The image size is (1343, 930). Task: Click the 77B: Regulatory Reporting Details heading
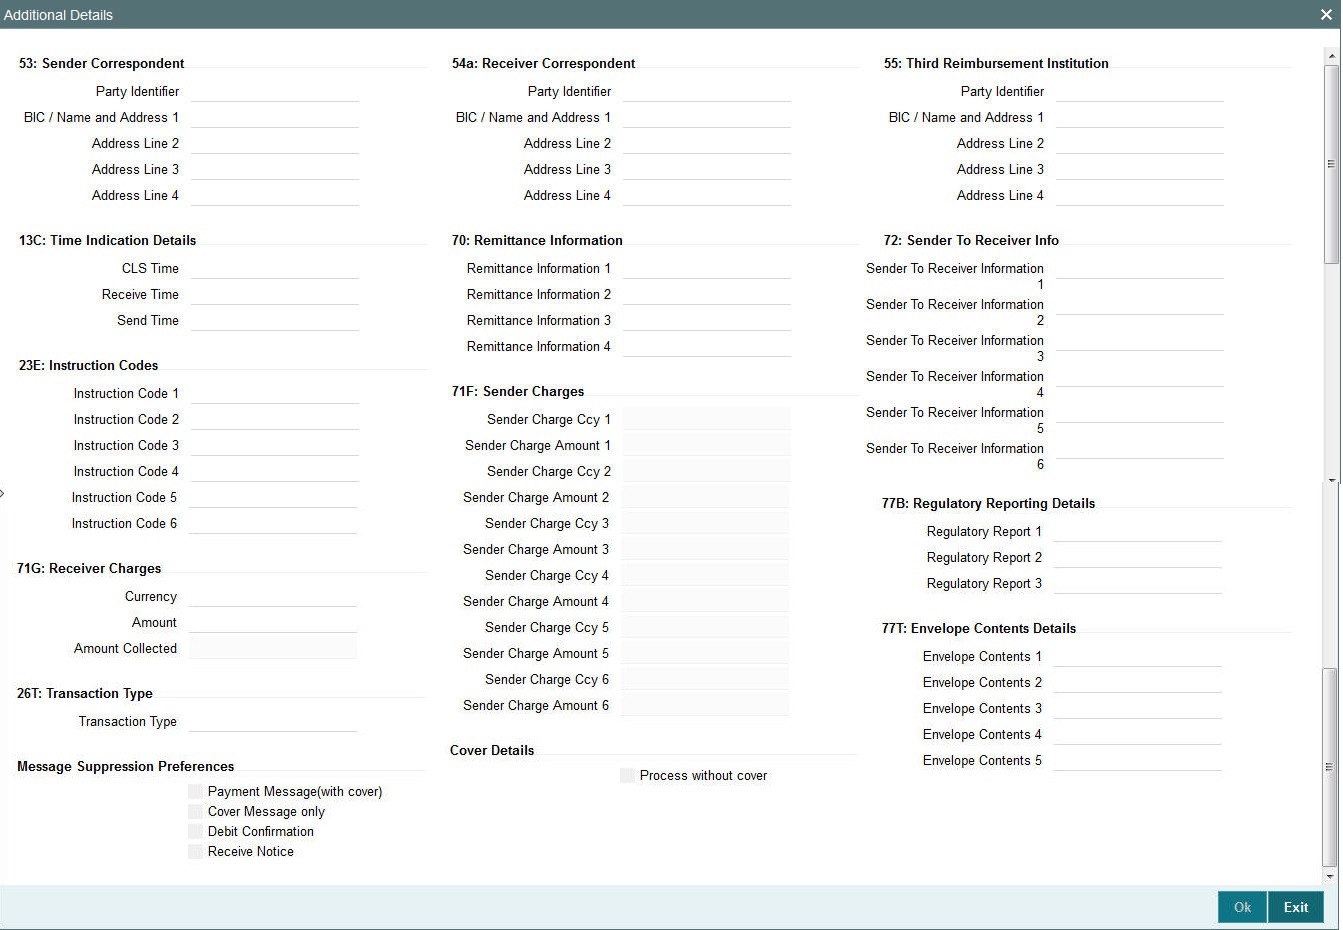tap(988, 503)
